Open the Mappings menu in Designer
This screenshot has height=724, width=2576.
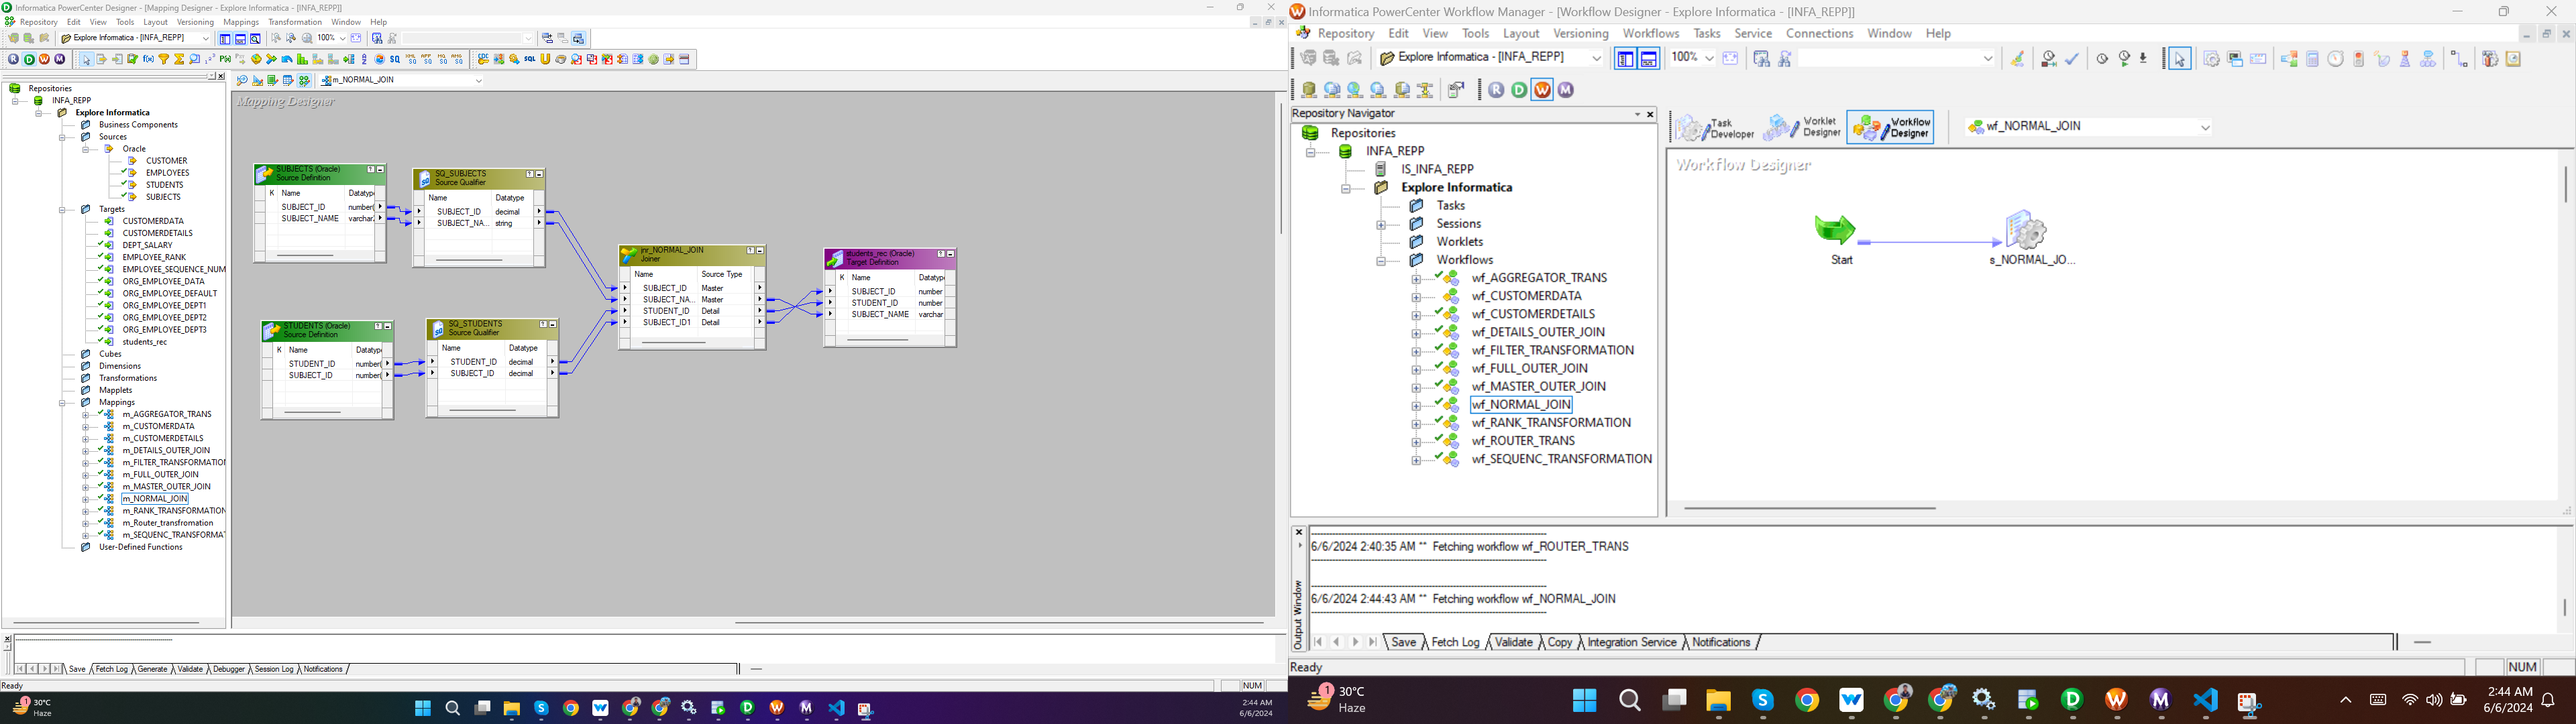pos(241,22)
